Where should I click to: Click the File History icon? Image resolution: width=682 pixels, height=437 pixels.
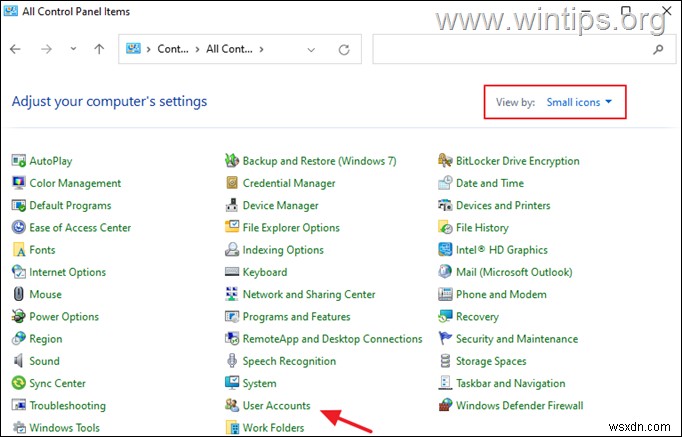[445, 227]
